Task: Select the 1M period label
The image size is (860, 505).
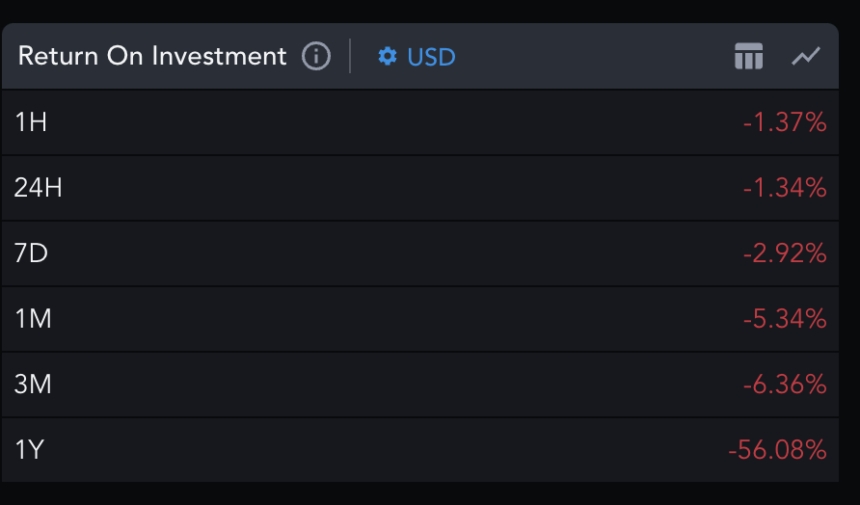Action: click(33, 319)
